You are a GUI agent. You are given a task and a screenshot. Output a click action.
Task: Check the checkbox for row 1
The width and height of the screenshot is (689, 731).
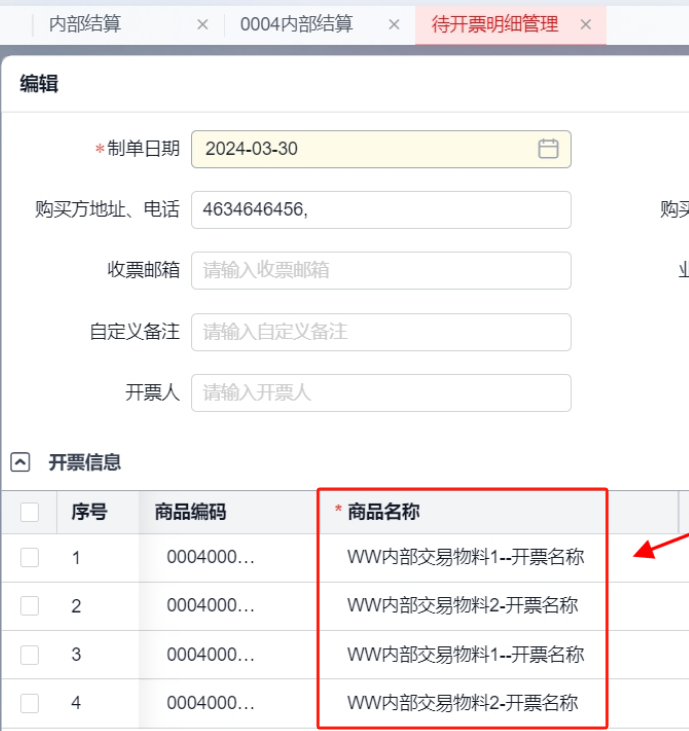click(30, 557)
